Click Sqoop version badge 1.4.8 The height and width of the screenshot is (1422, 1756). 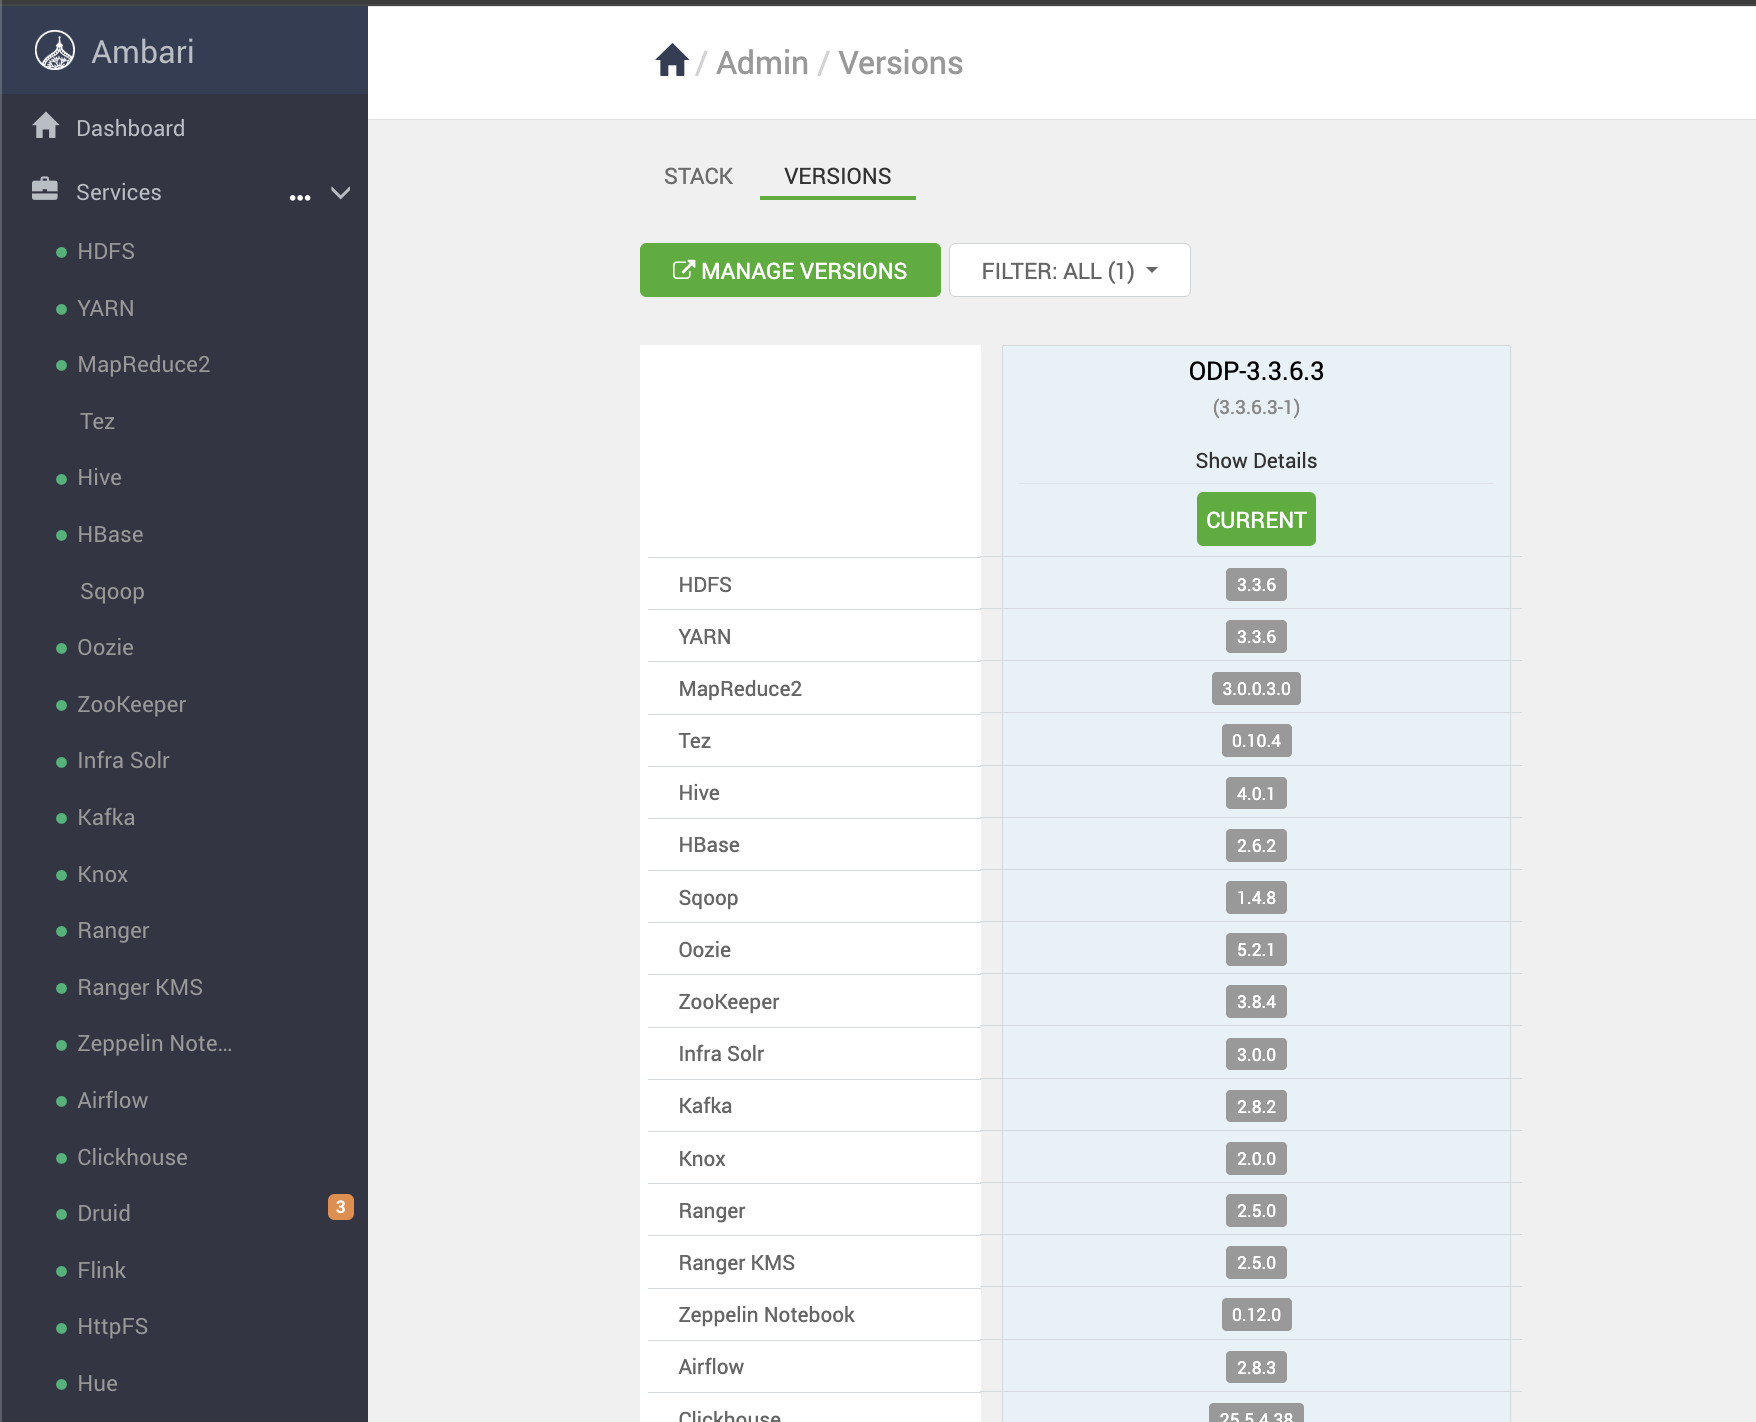coord(1256,897)
